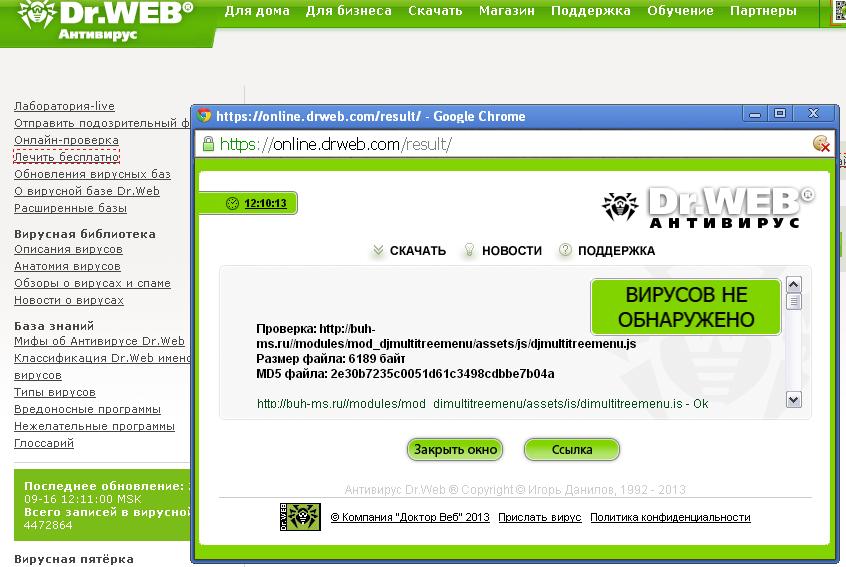Click the Закрыть окно button
This screenshot has height=567, width=846.
(x=455, y=449)
